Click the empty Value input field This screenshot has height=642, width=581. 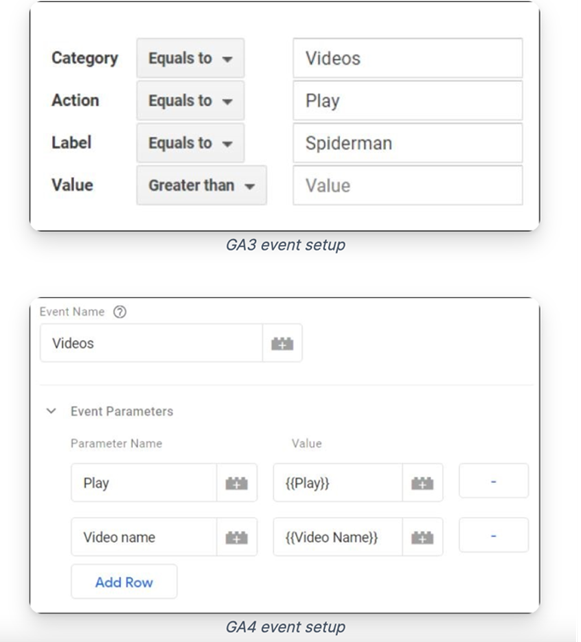coord(408,185)
